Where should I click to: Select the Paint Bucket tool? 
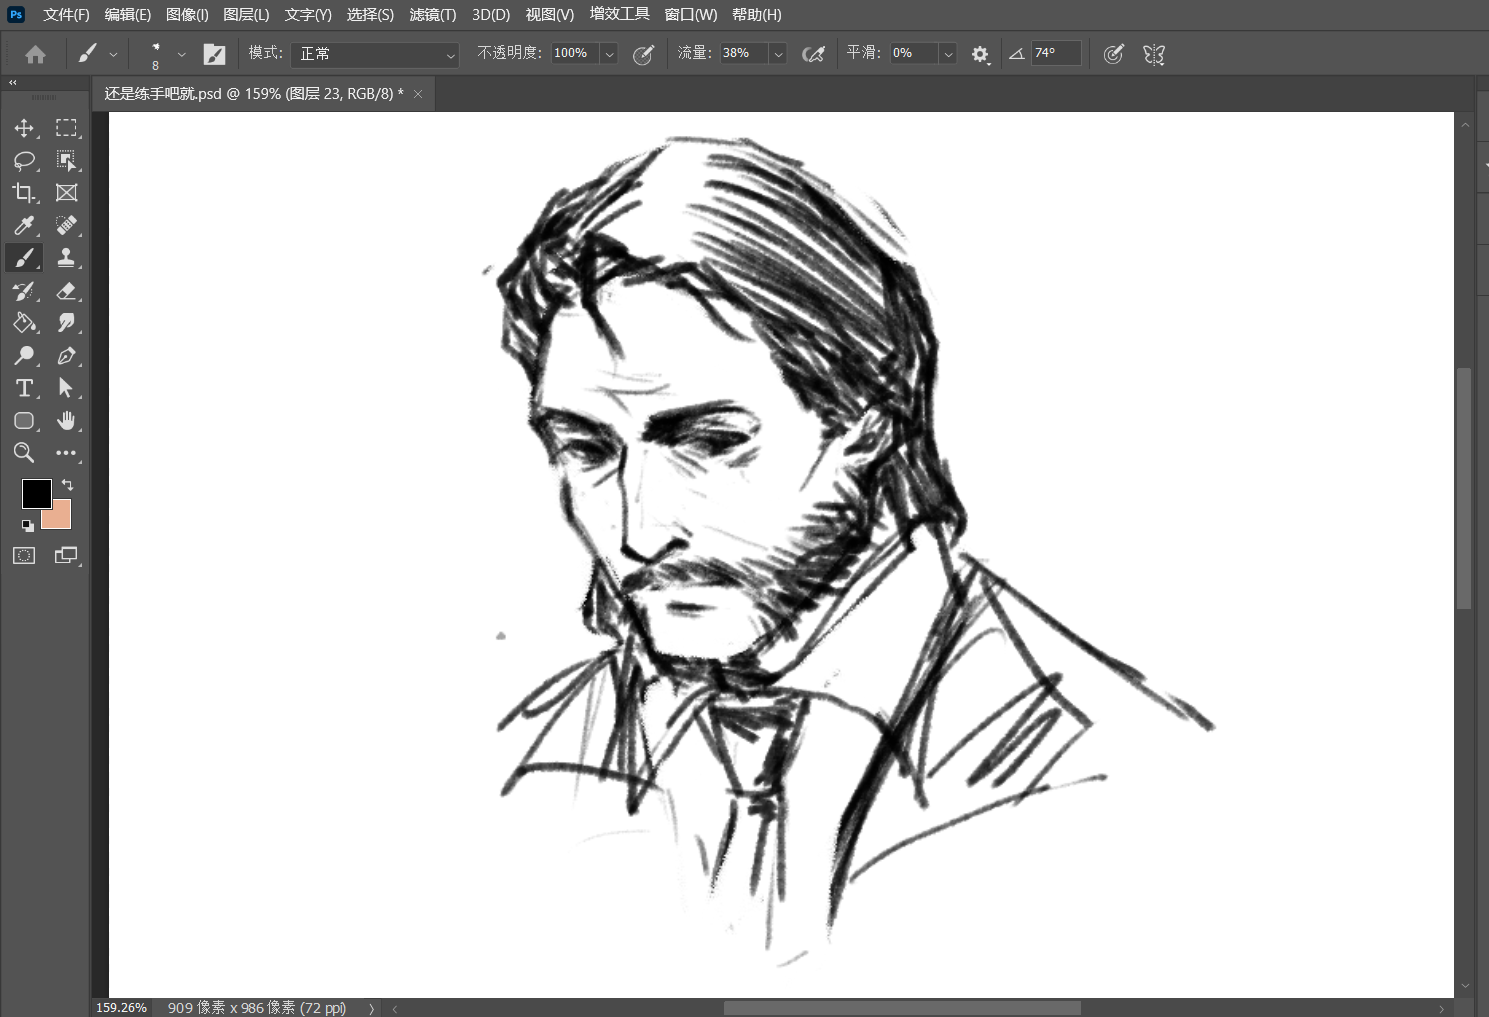[x=24, y=323]
